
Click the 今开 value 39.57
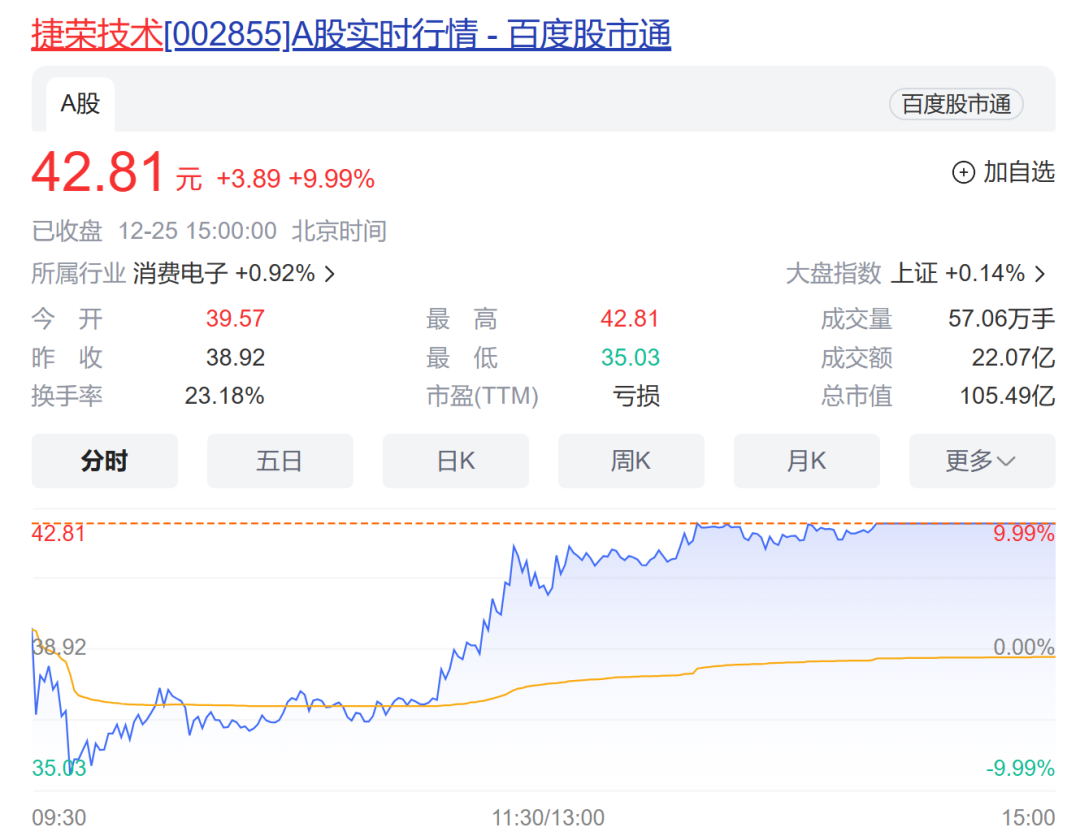[x=236, y=319]
